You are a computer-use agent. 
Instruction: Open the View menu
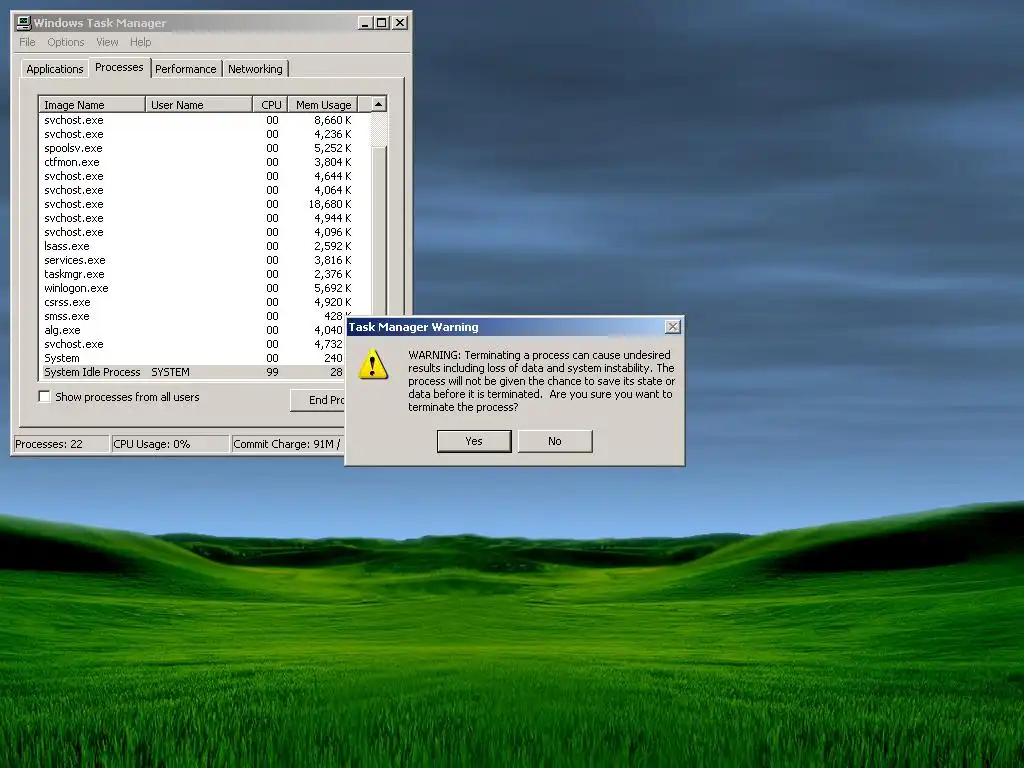107,42
